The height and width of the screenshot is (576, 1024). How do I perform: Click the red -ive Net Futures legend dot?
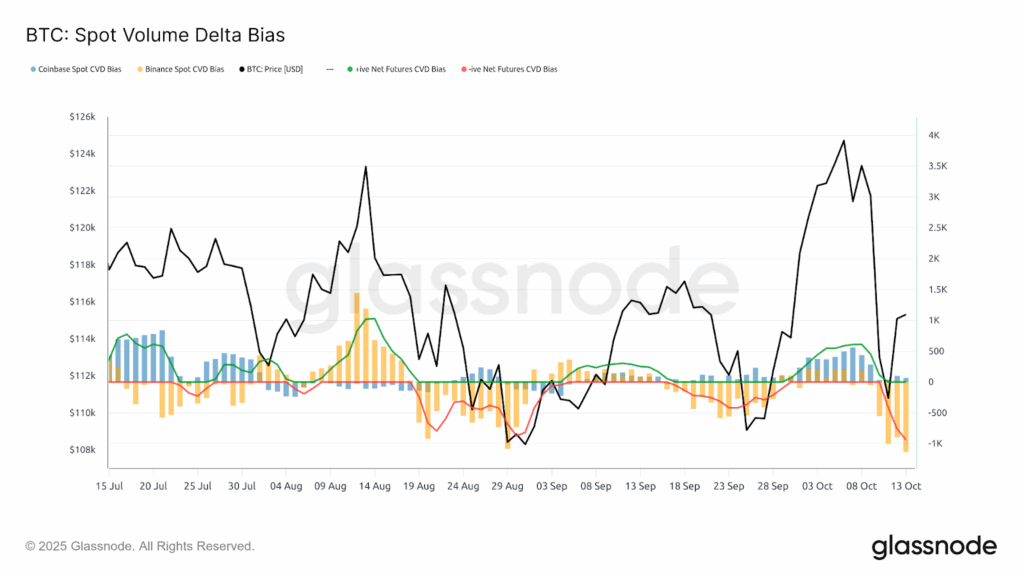(461, 70)
